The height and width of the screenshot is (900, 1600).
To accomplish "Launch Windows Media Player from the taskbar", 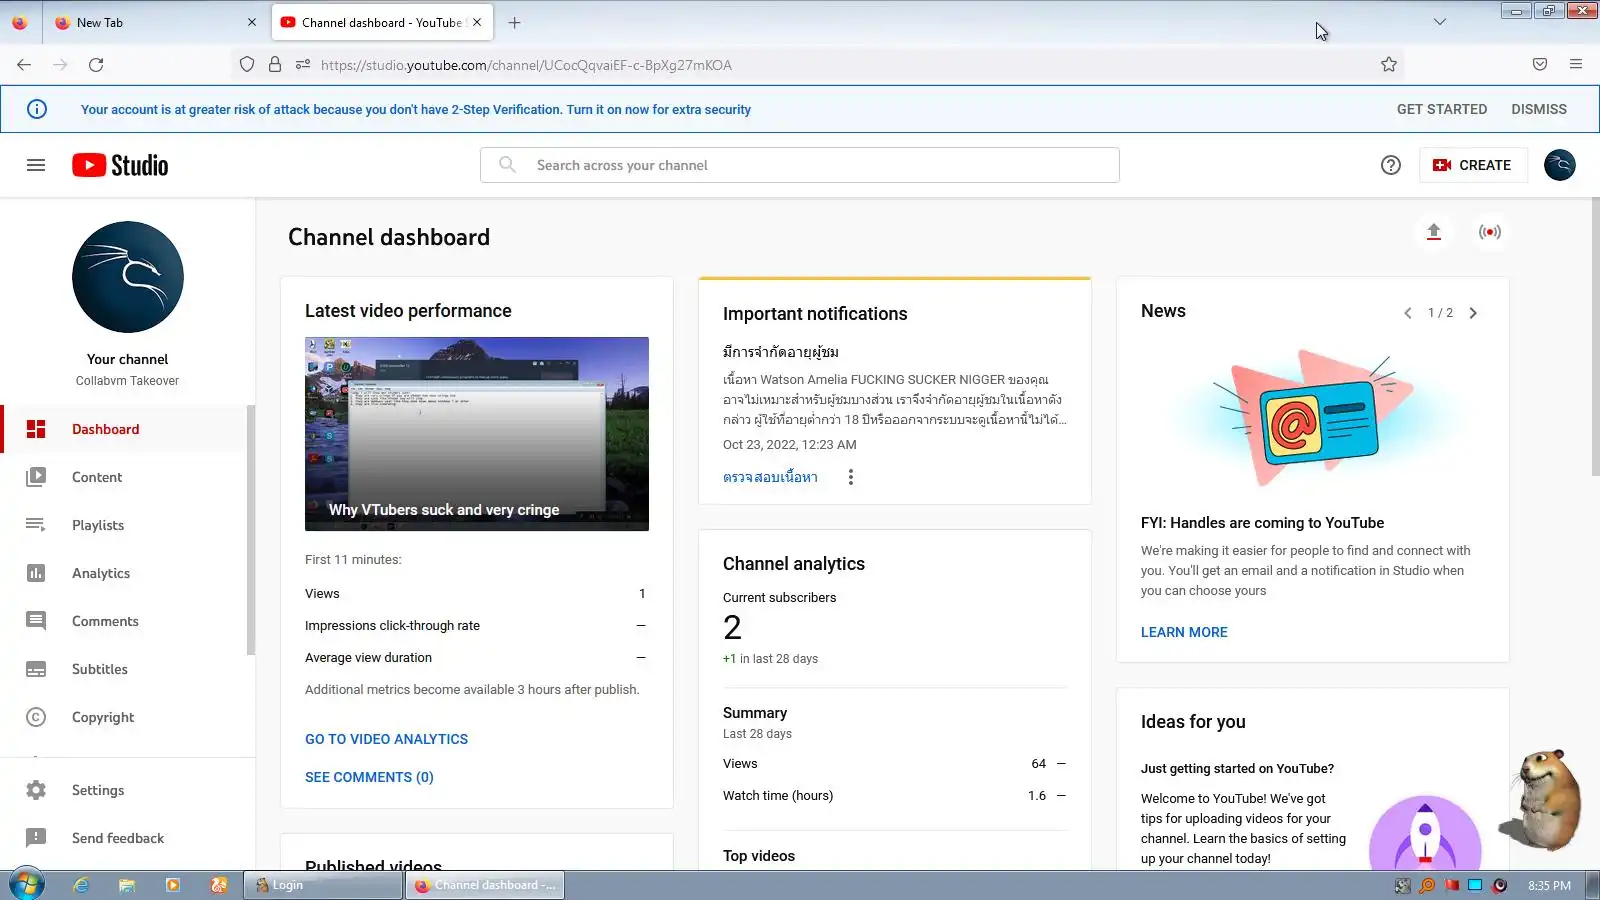I will (x=173, y=885).
